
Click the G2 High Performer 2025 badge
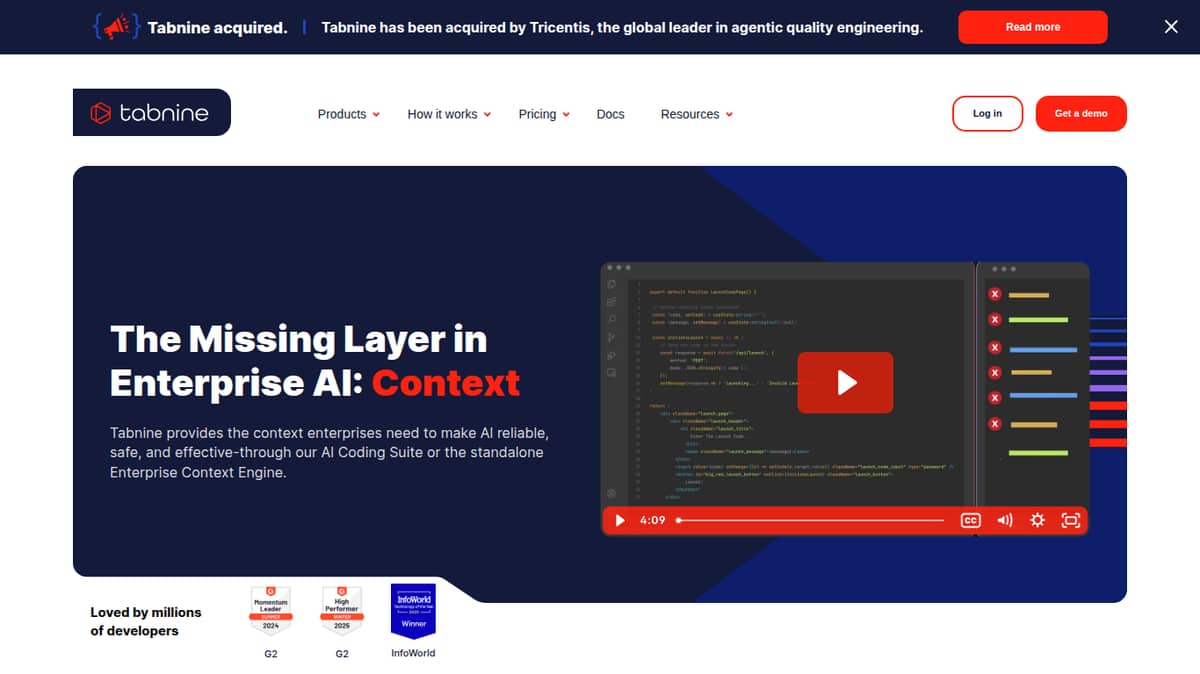point(342,611)
